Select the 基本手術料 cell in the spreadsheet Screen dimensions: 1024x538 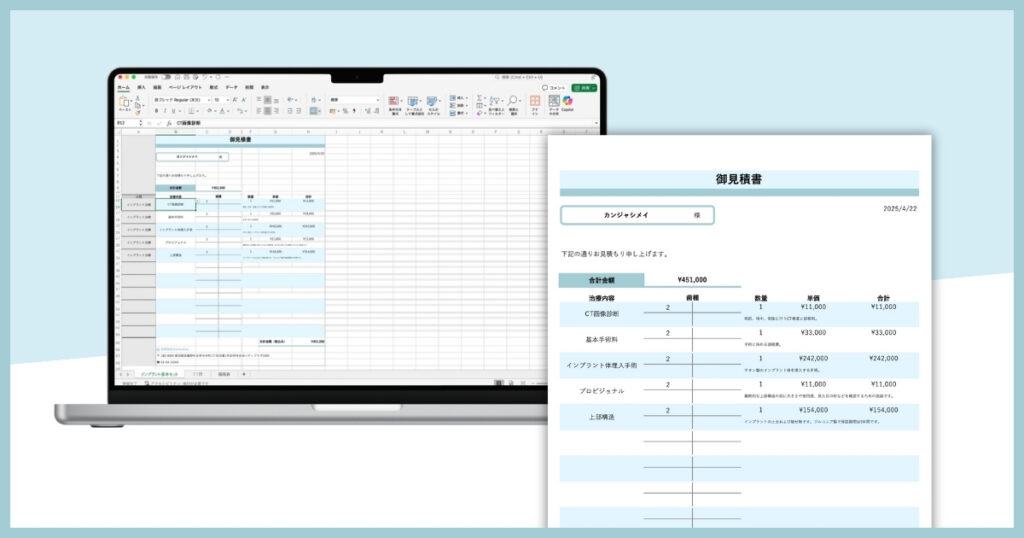[176, 217]
